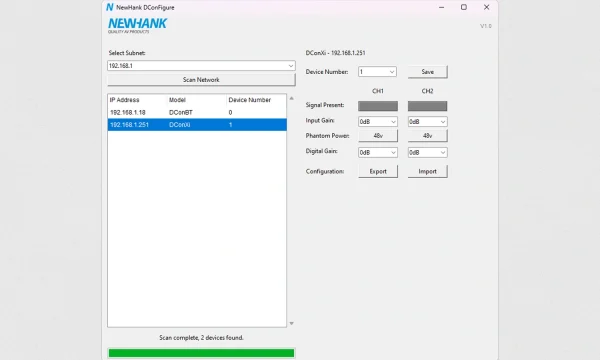Screen dimensions: 600x360
Task: Open the Device Number dropdown
Action: [x=377, y=72]
